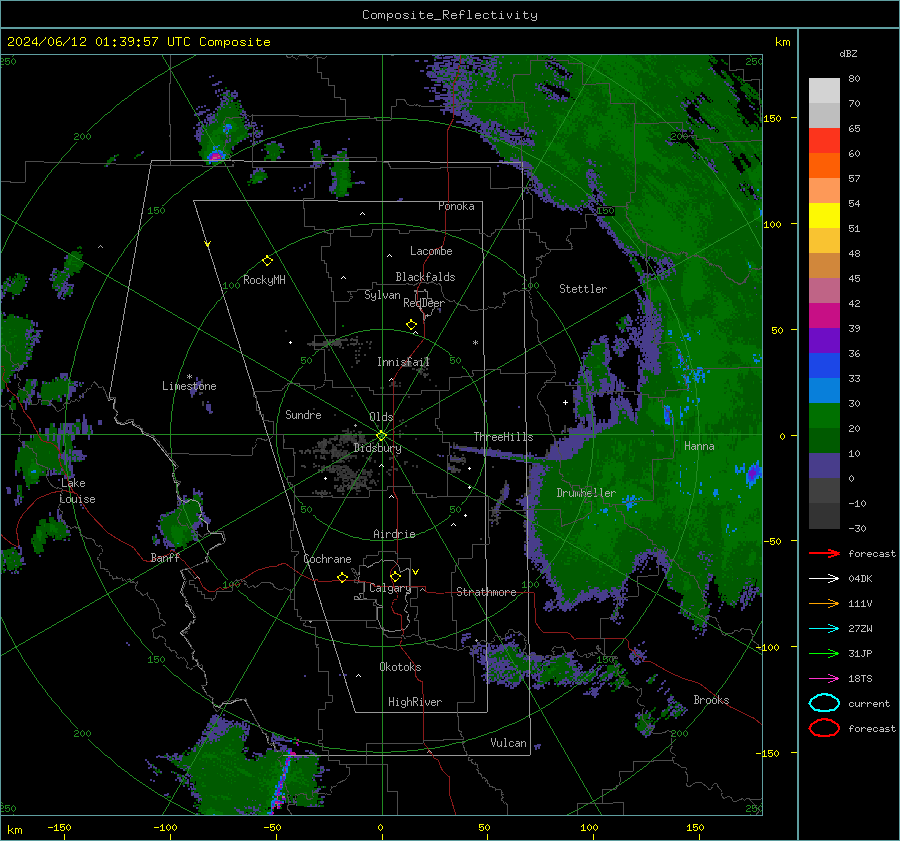Click the purple 10 dBZ color swatch
This screenshot has width=900, height=841.
click(824, 466)
